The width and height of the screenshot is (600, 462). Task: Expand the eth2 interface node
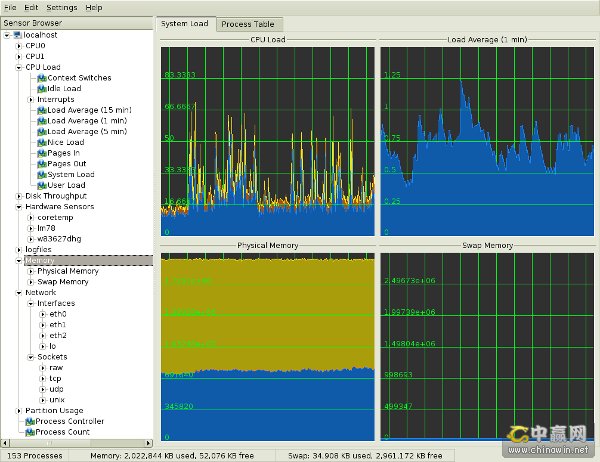click(43, 335)
